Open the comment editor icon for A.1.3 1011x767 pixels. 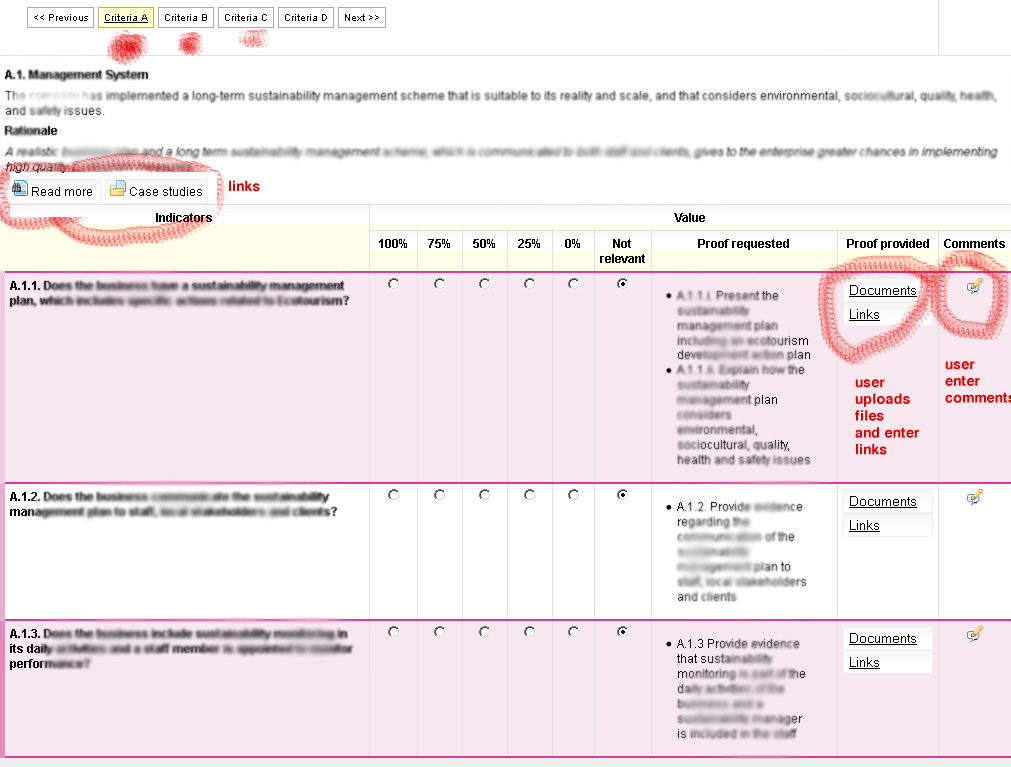click(x=974, y=634)
